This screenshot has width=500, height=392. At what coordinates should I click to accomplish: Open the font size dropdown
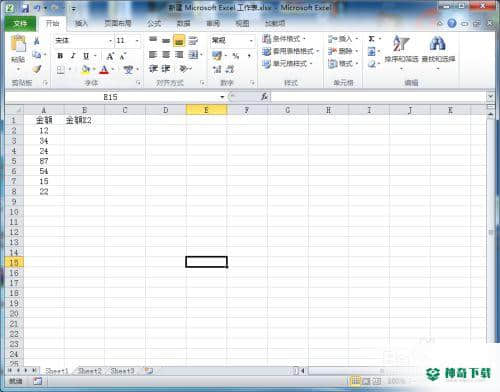[x=137, y=41]
